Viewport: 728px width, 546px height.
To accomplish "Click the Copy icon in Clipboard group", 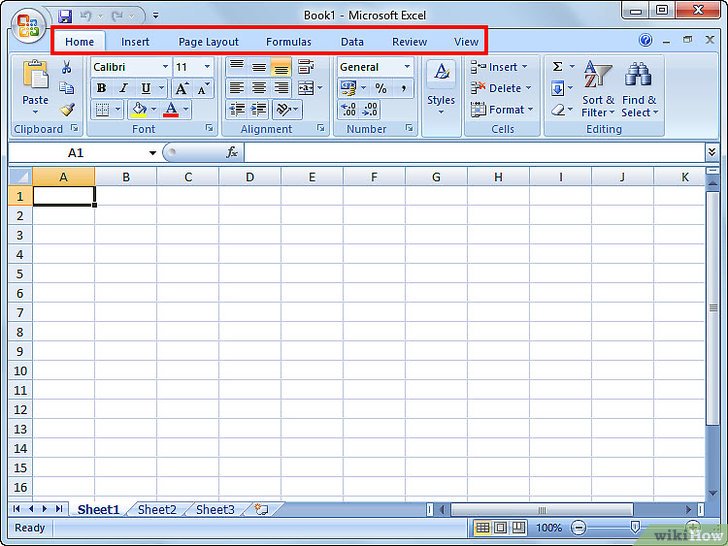I will point(66,88).
